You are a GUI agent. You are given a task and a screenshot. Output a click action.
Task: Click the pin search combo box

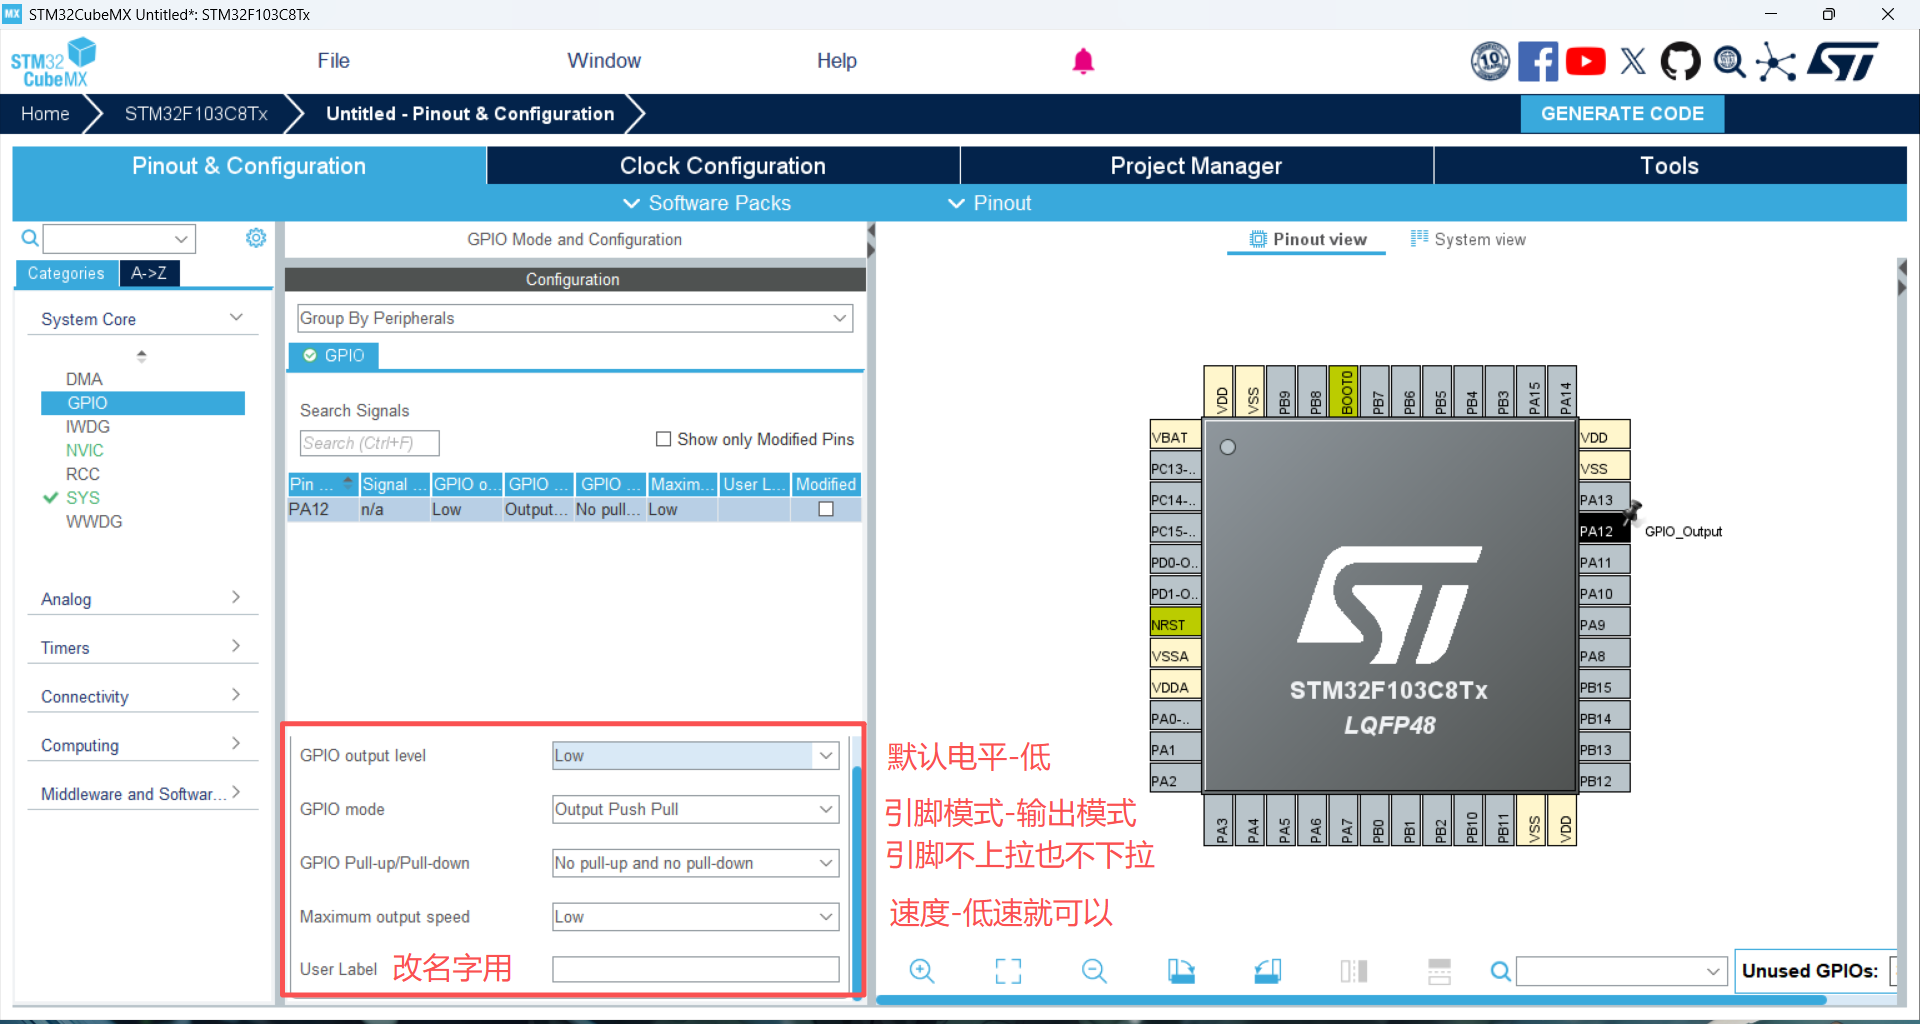[1622, 971]
